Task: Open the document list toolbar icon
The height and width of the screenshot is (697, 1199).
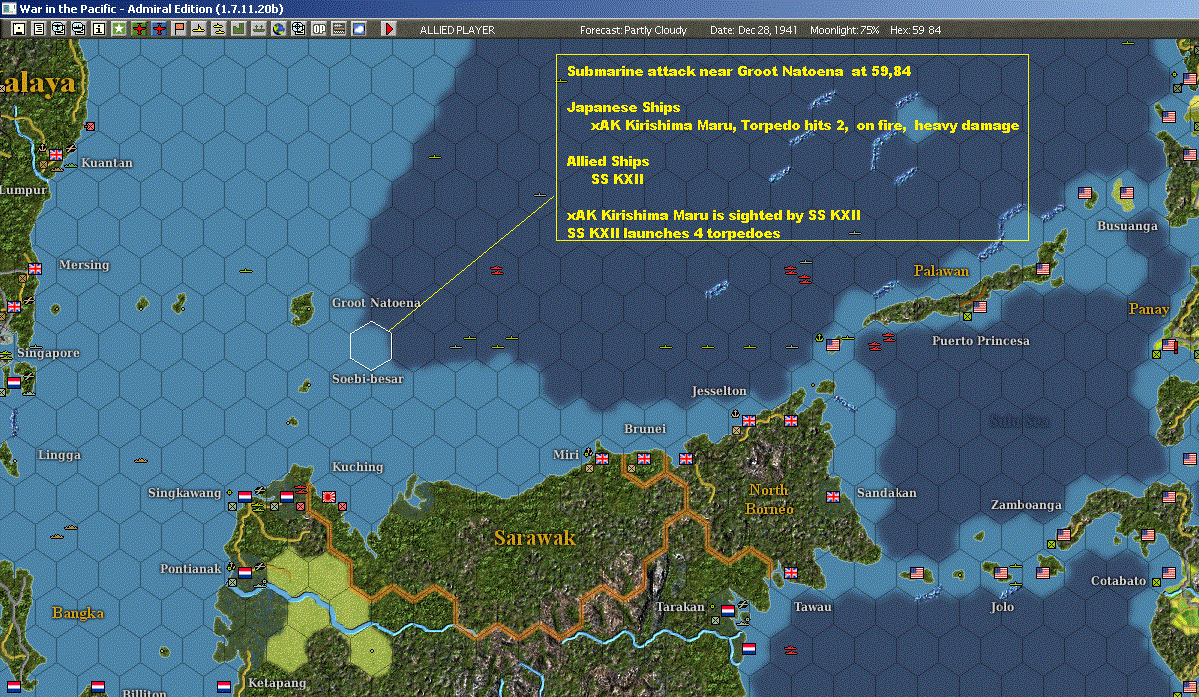Action: (39, 29)
